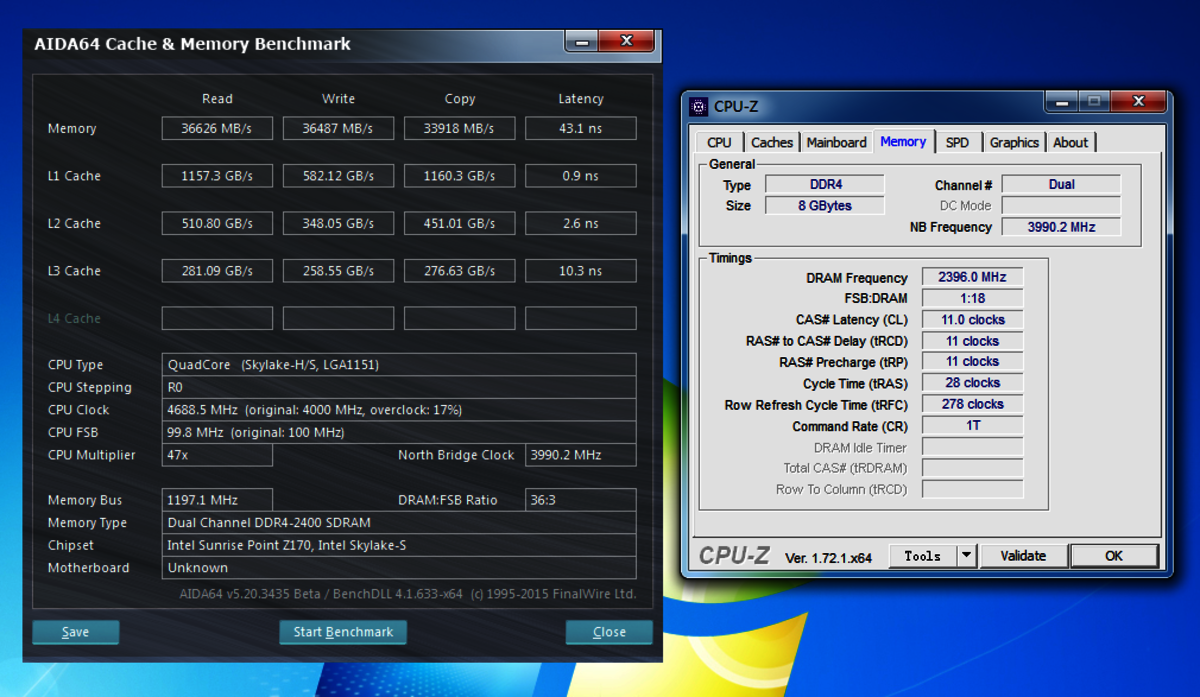Click the empty L4 Cache Read field
The width and height of the screenshot is (1200, 697).
pyautogui.click(x=217, y=318)
